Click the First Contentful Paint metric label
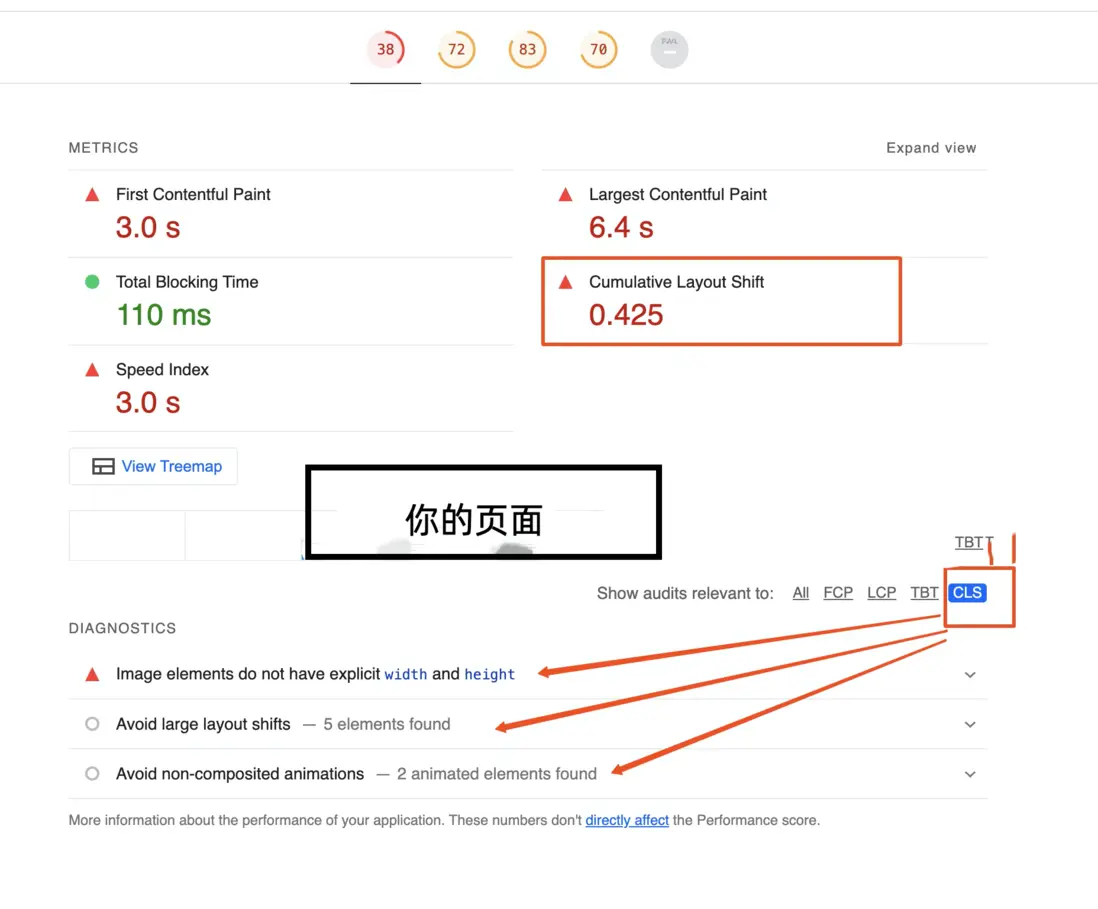The width and height of the screenshot is (1098, 909). coord(193,195)
